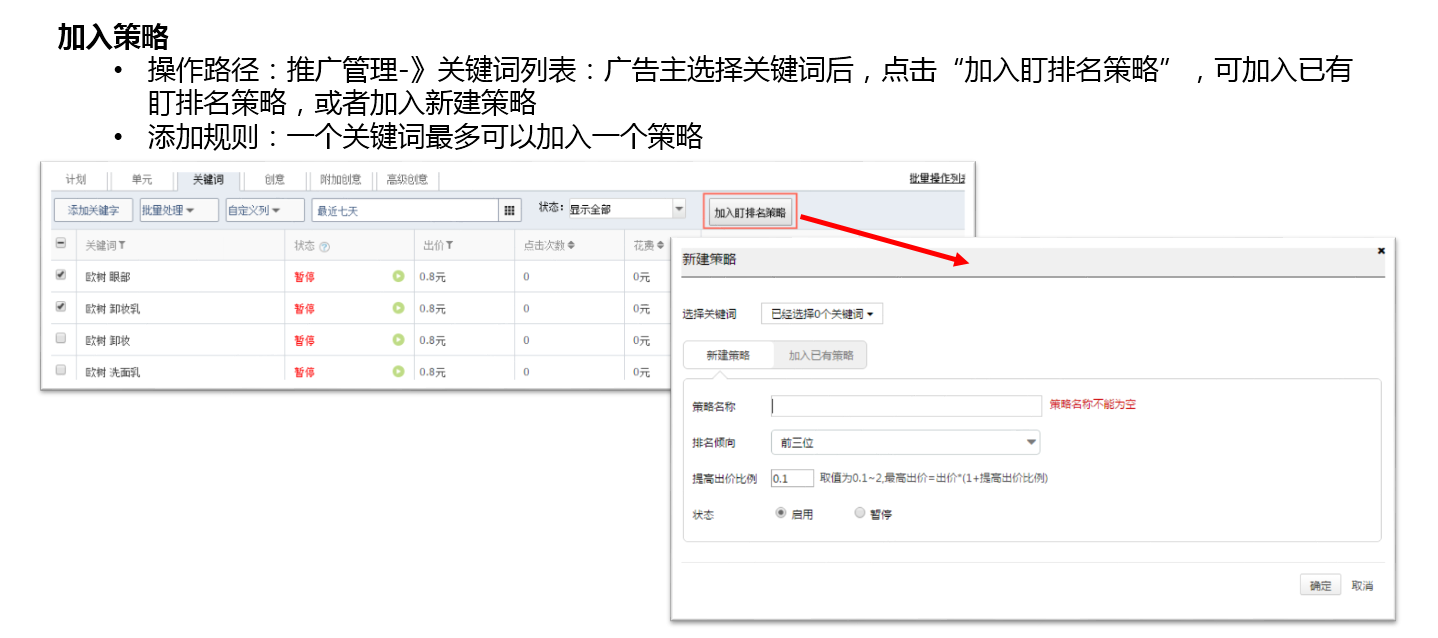Click the green play icon for 欧树 洗面乳

(x=398, y=371)
